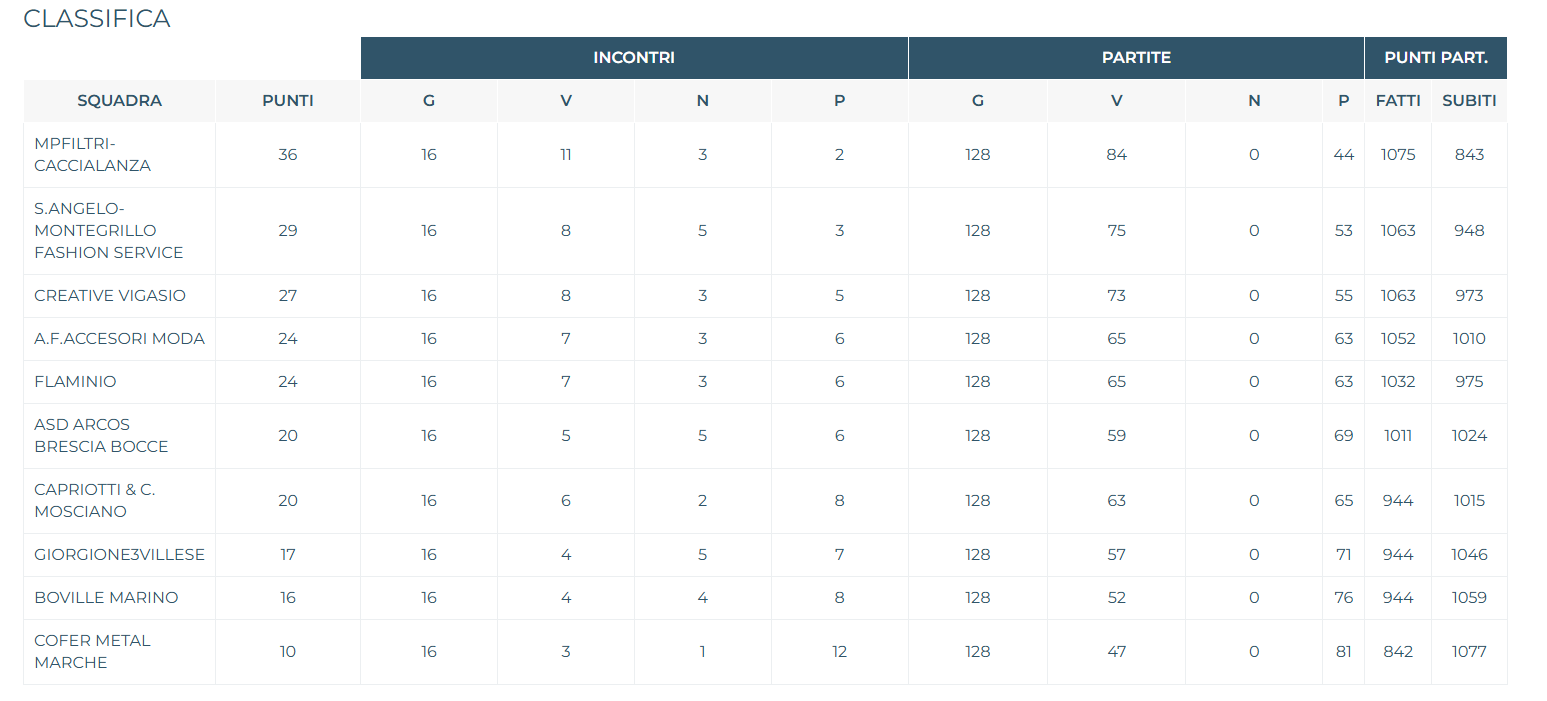This screenshot has width=1547, height=701.
Task: Click 81 partite lost by COFER METAL MARCHE
Action: 1343,652
